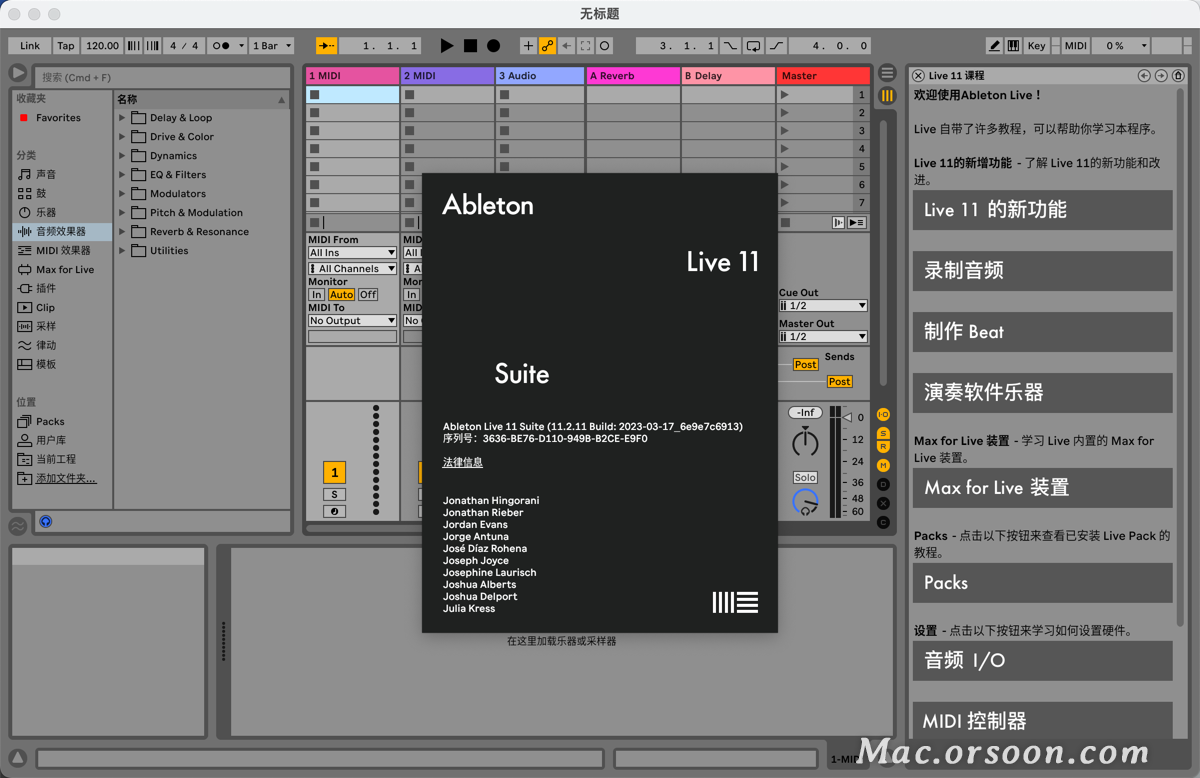The image size is (1200, 778).
Task: Toggle the Punch-In switch icon
Action: pos(731,46)
